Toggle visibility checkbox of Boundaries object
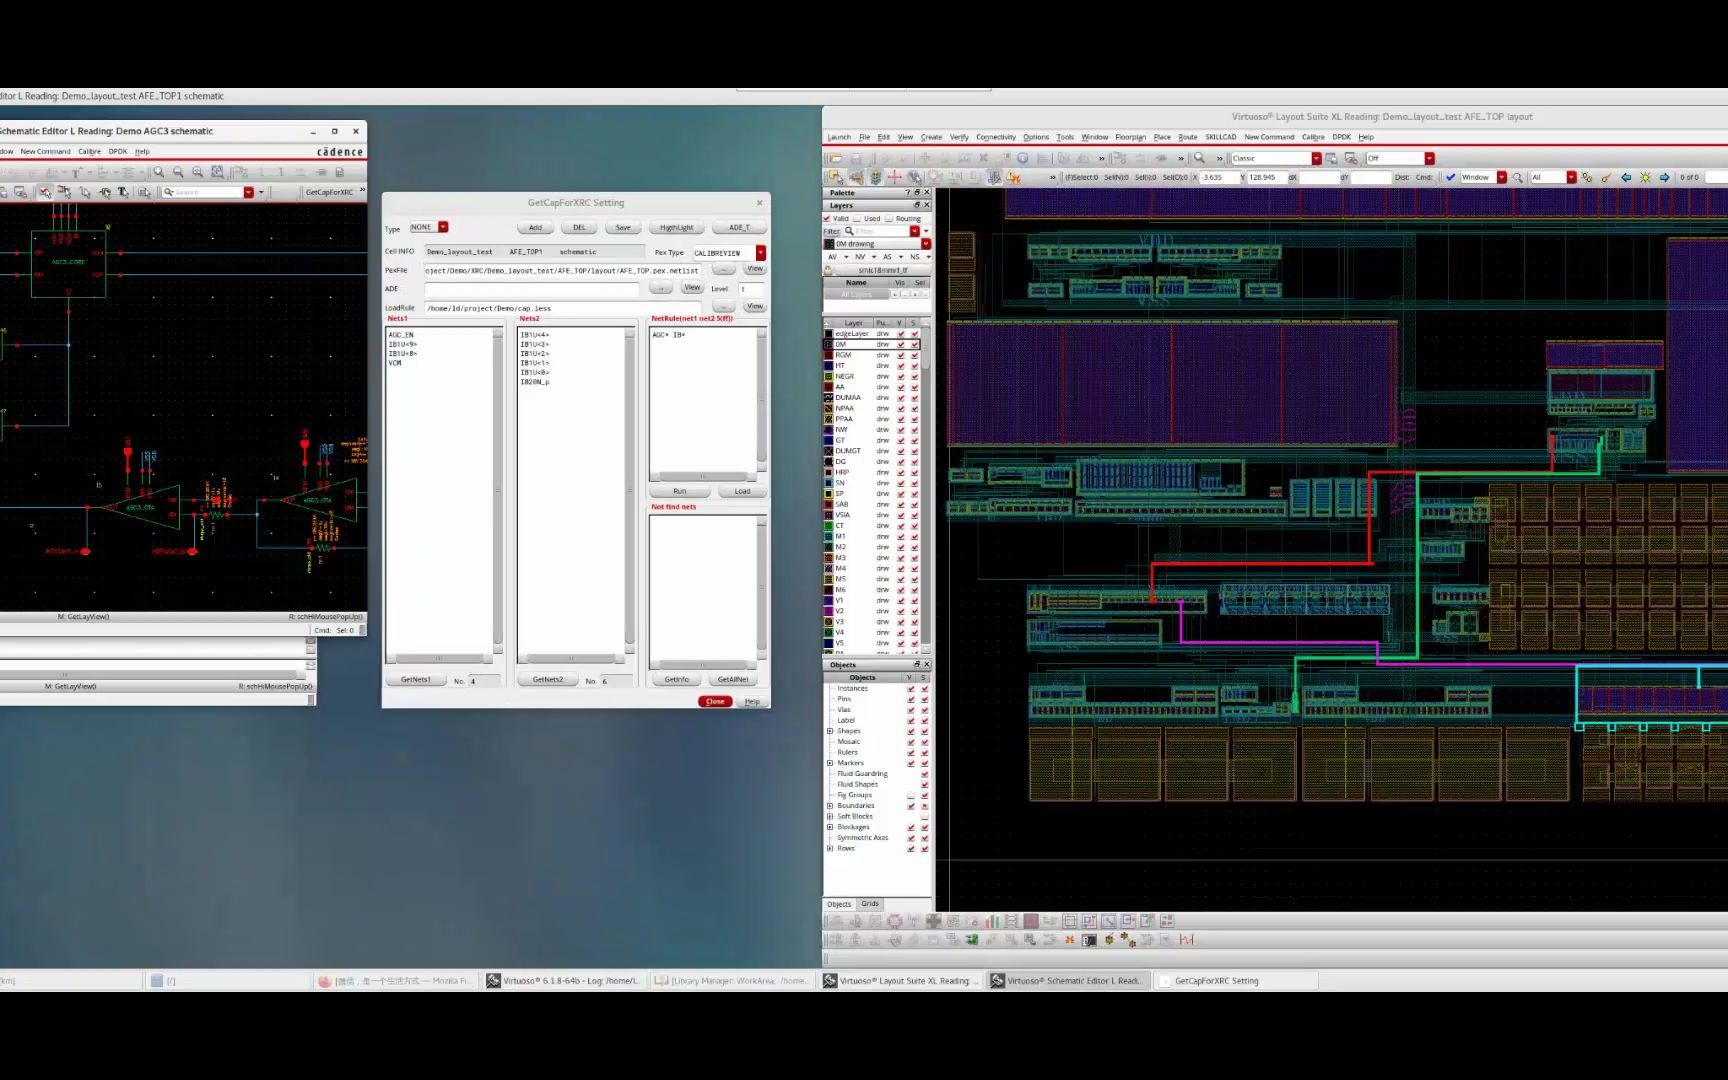 pyautogui.click(x=910, y=806)
